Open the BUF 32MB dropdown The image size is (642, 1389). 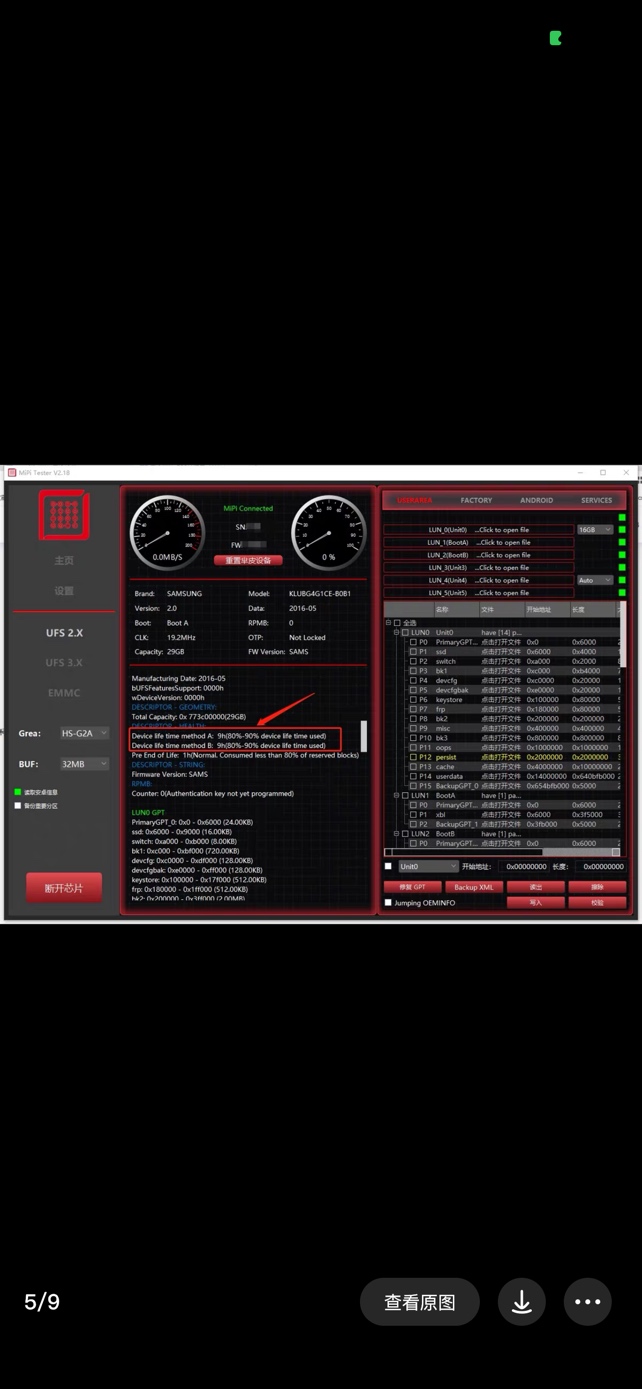(x=84, y=764)
